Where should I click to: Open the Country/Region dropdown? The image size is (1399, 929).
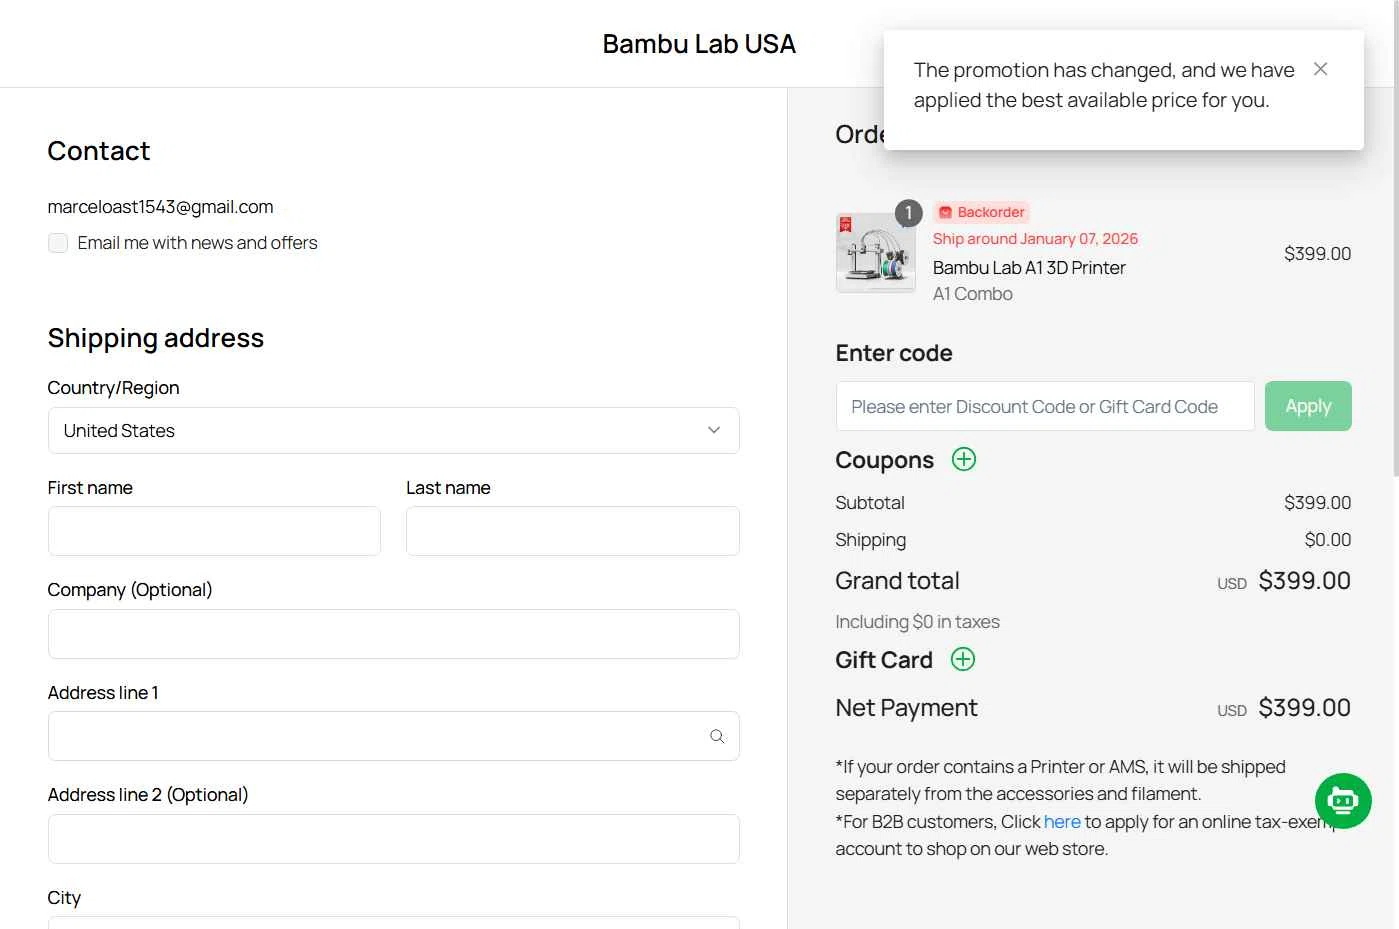[x=394, y=431]
